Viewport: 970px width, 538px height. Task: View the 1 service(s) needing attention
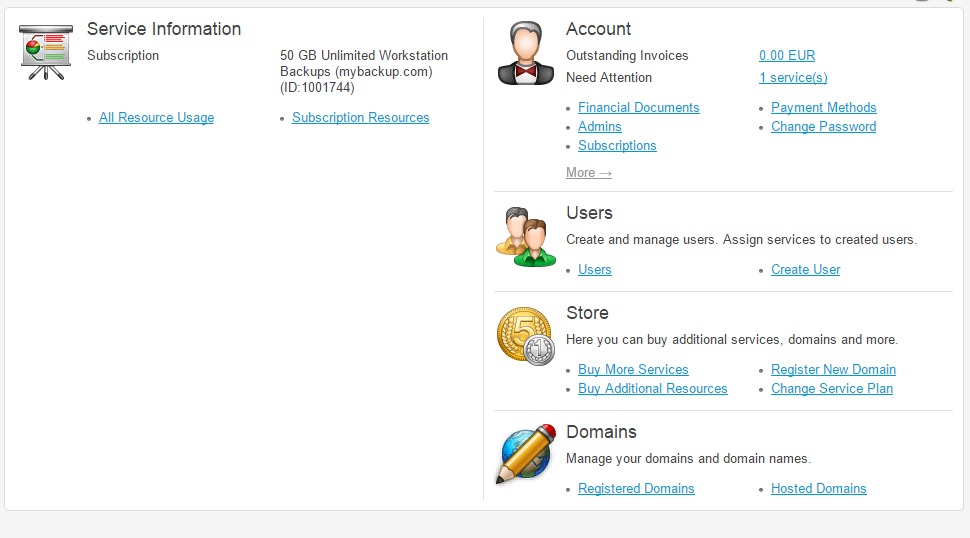793,77
